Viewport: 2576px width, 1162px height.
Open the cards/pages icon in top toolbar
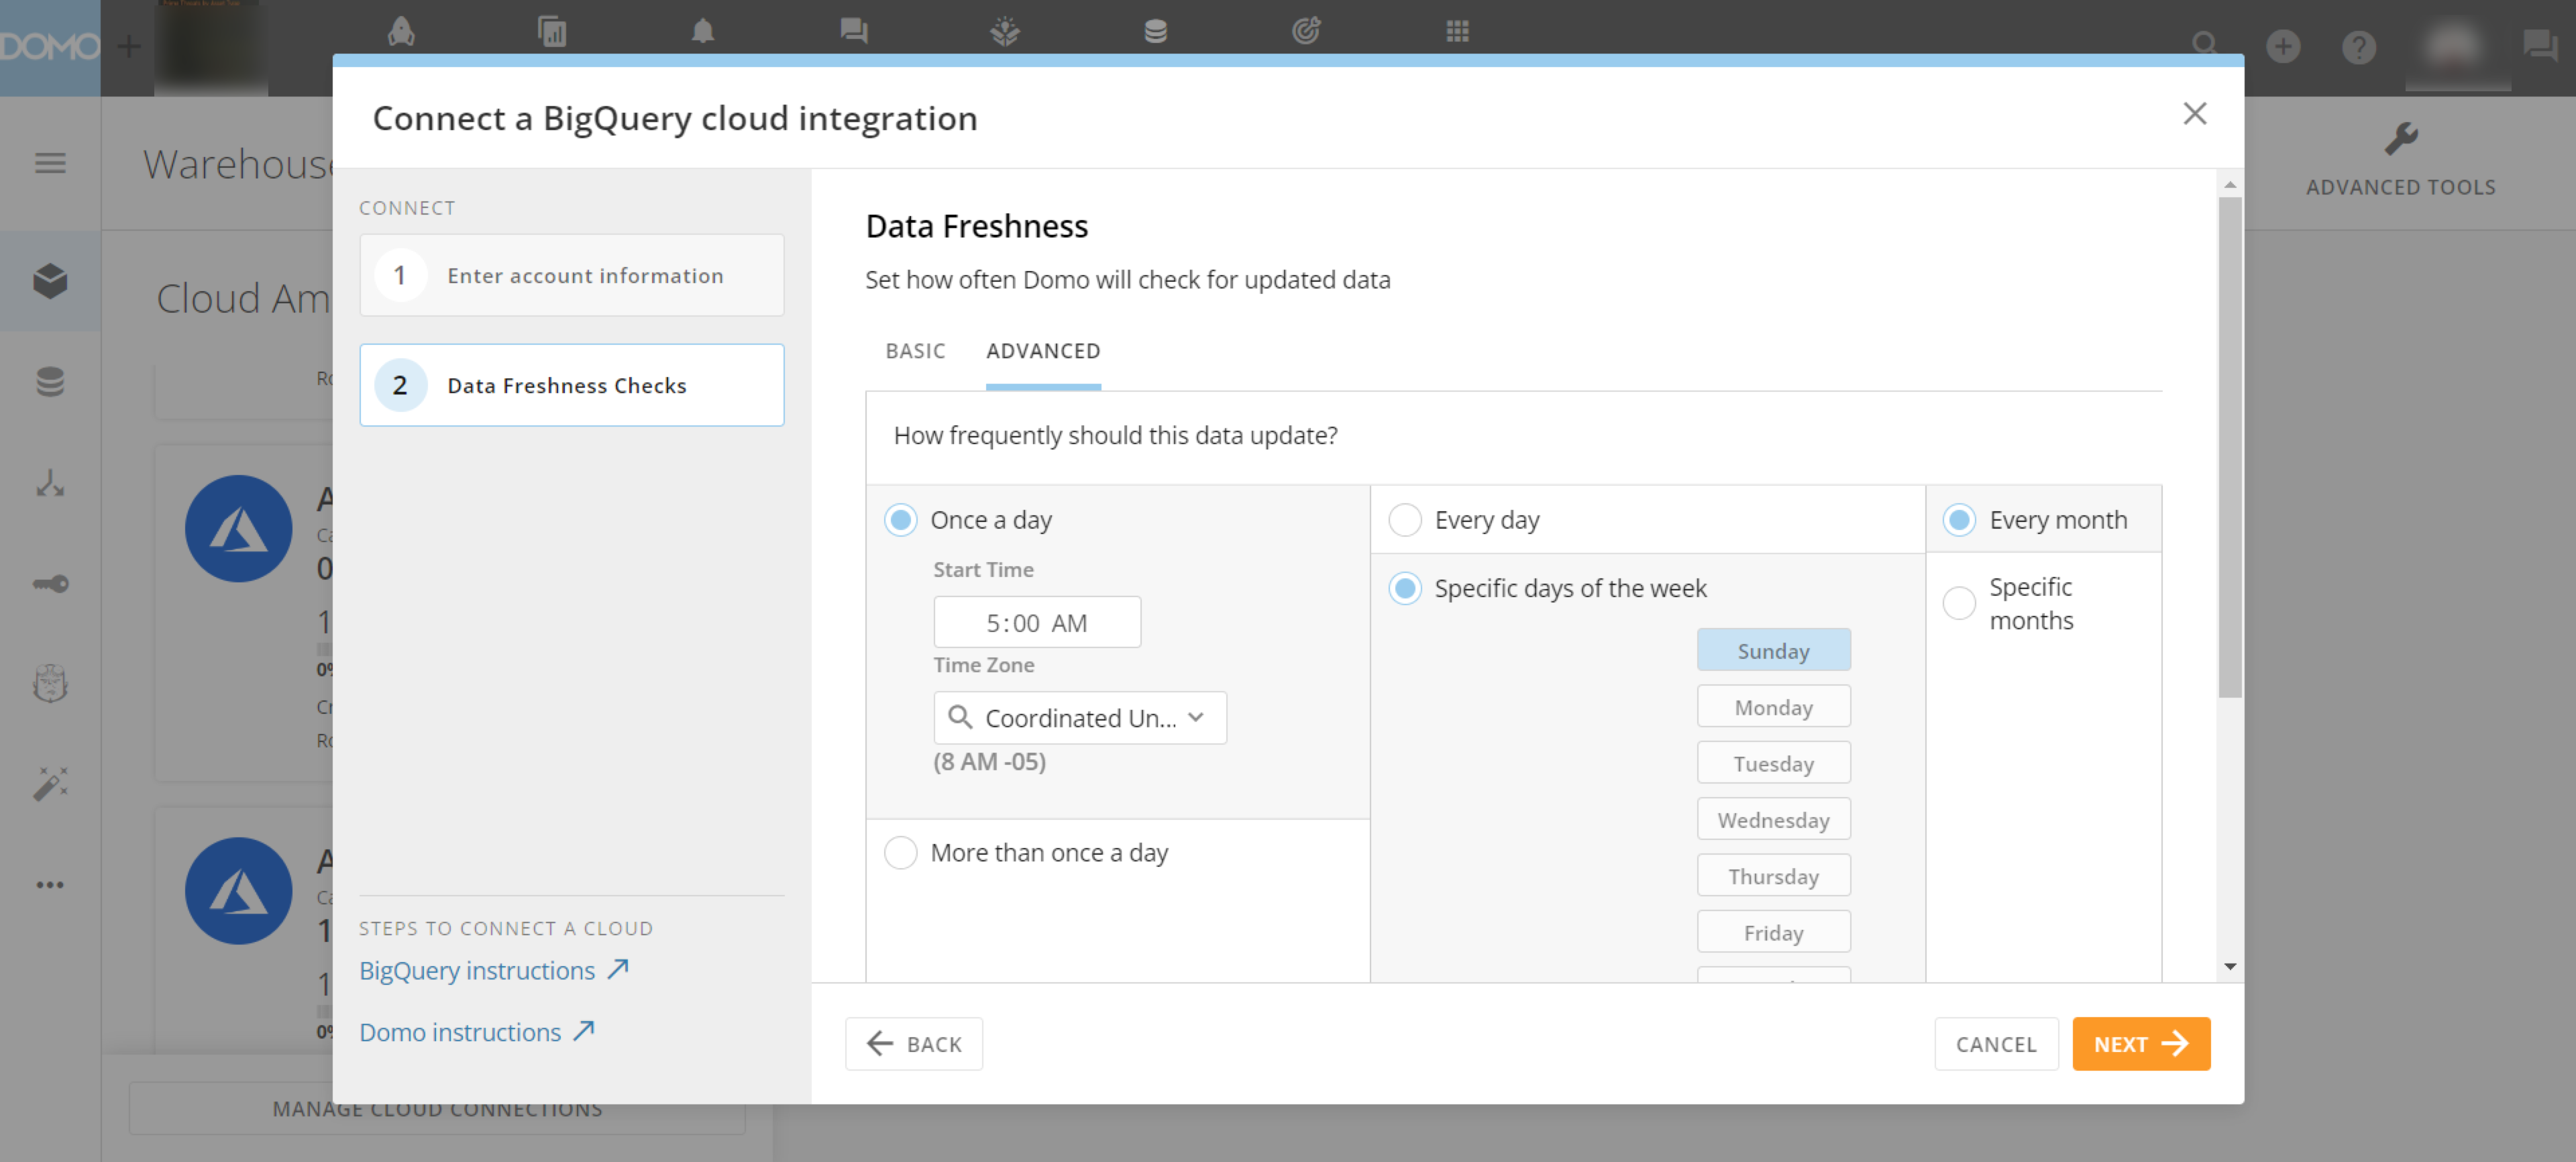552,31
